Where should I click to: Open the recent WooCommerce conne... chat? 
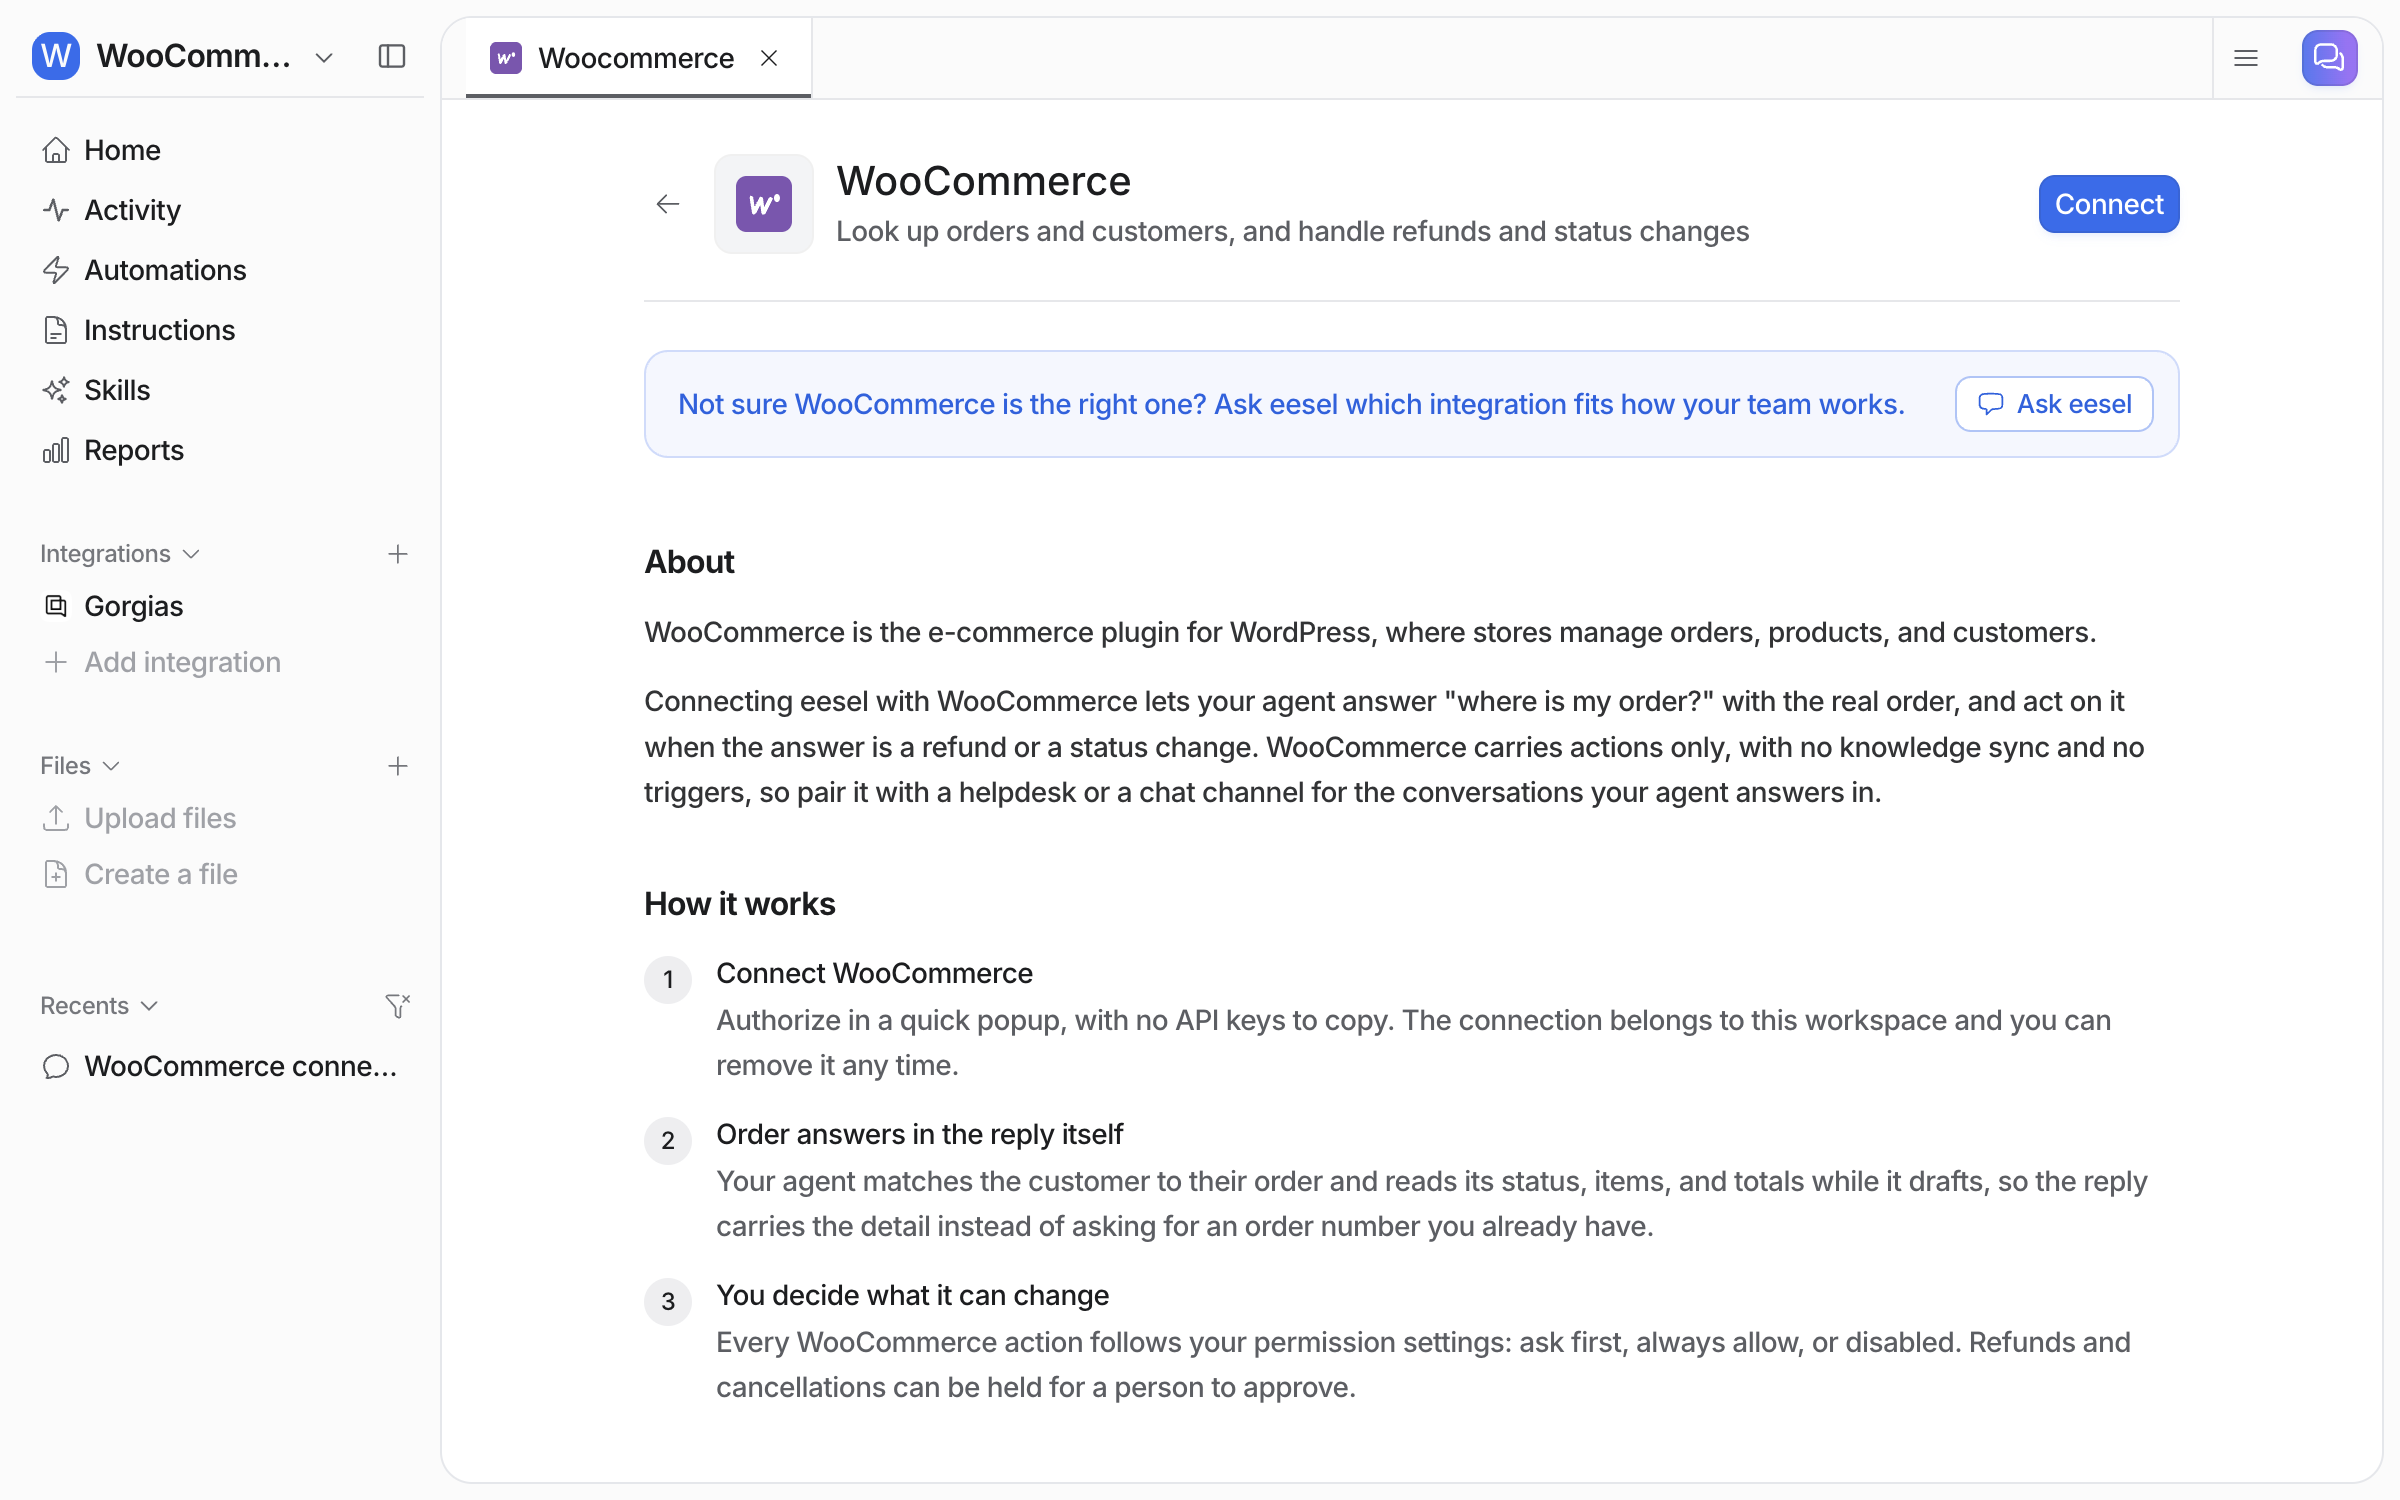click(220, 1066)
